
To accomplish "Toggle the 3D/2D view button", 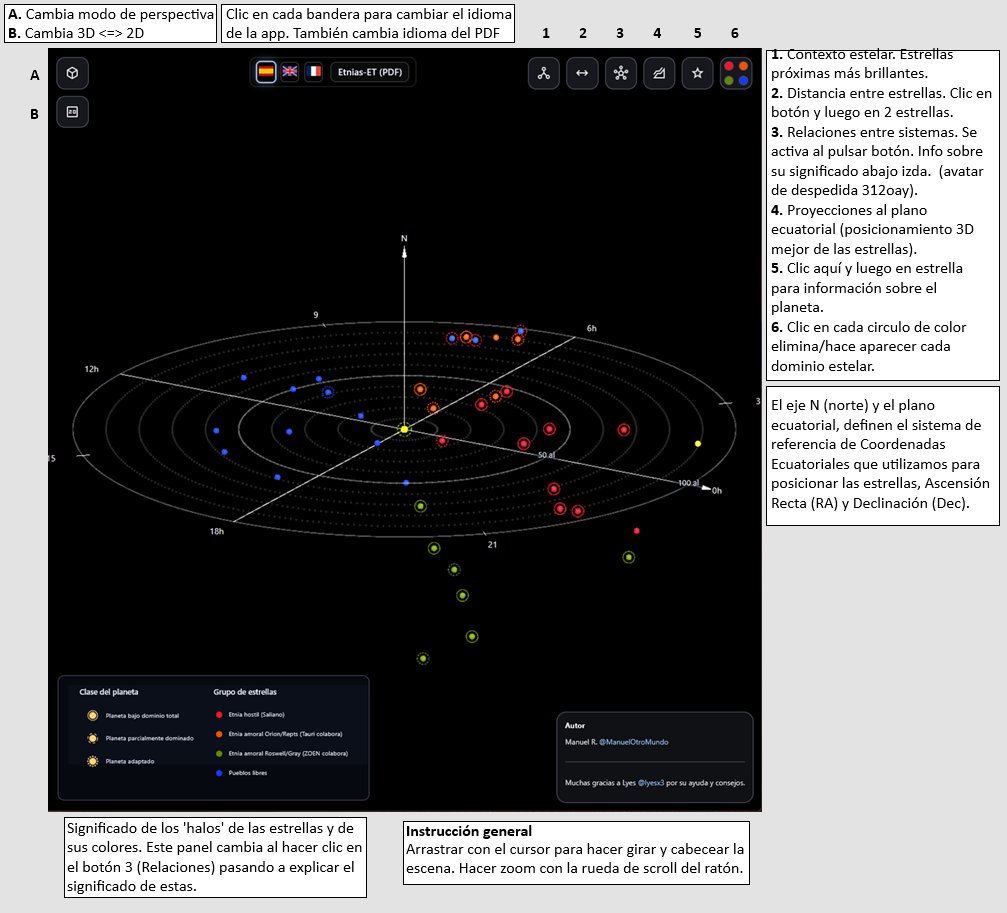I will (72, 112).
